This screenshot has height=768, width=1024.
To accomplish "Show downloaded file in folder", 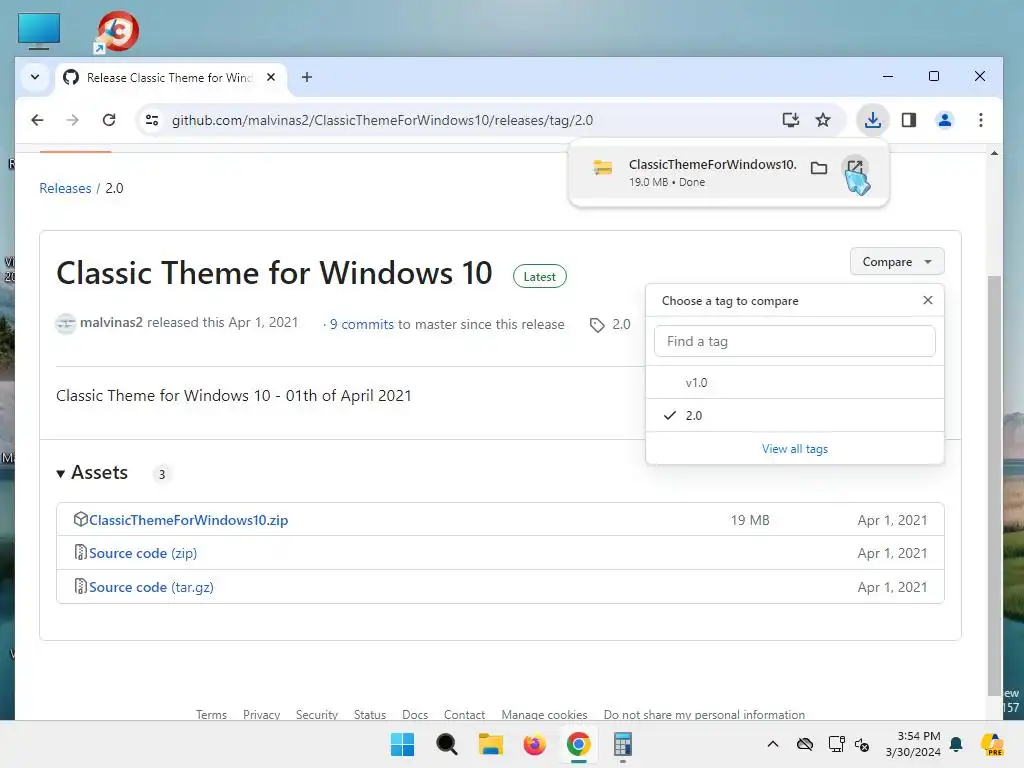I will click(819, 168).
